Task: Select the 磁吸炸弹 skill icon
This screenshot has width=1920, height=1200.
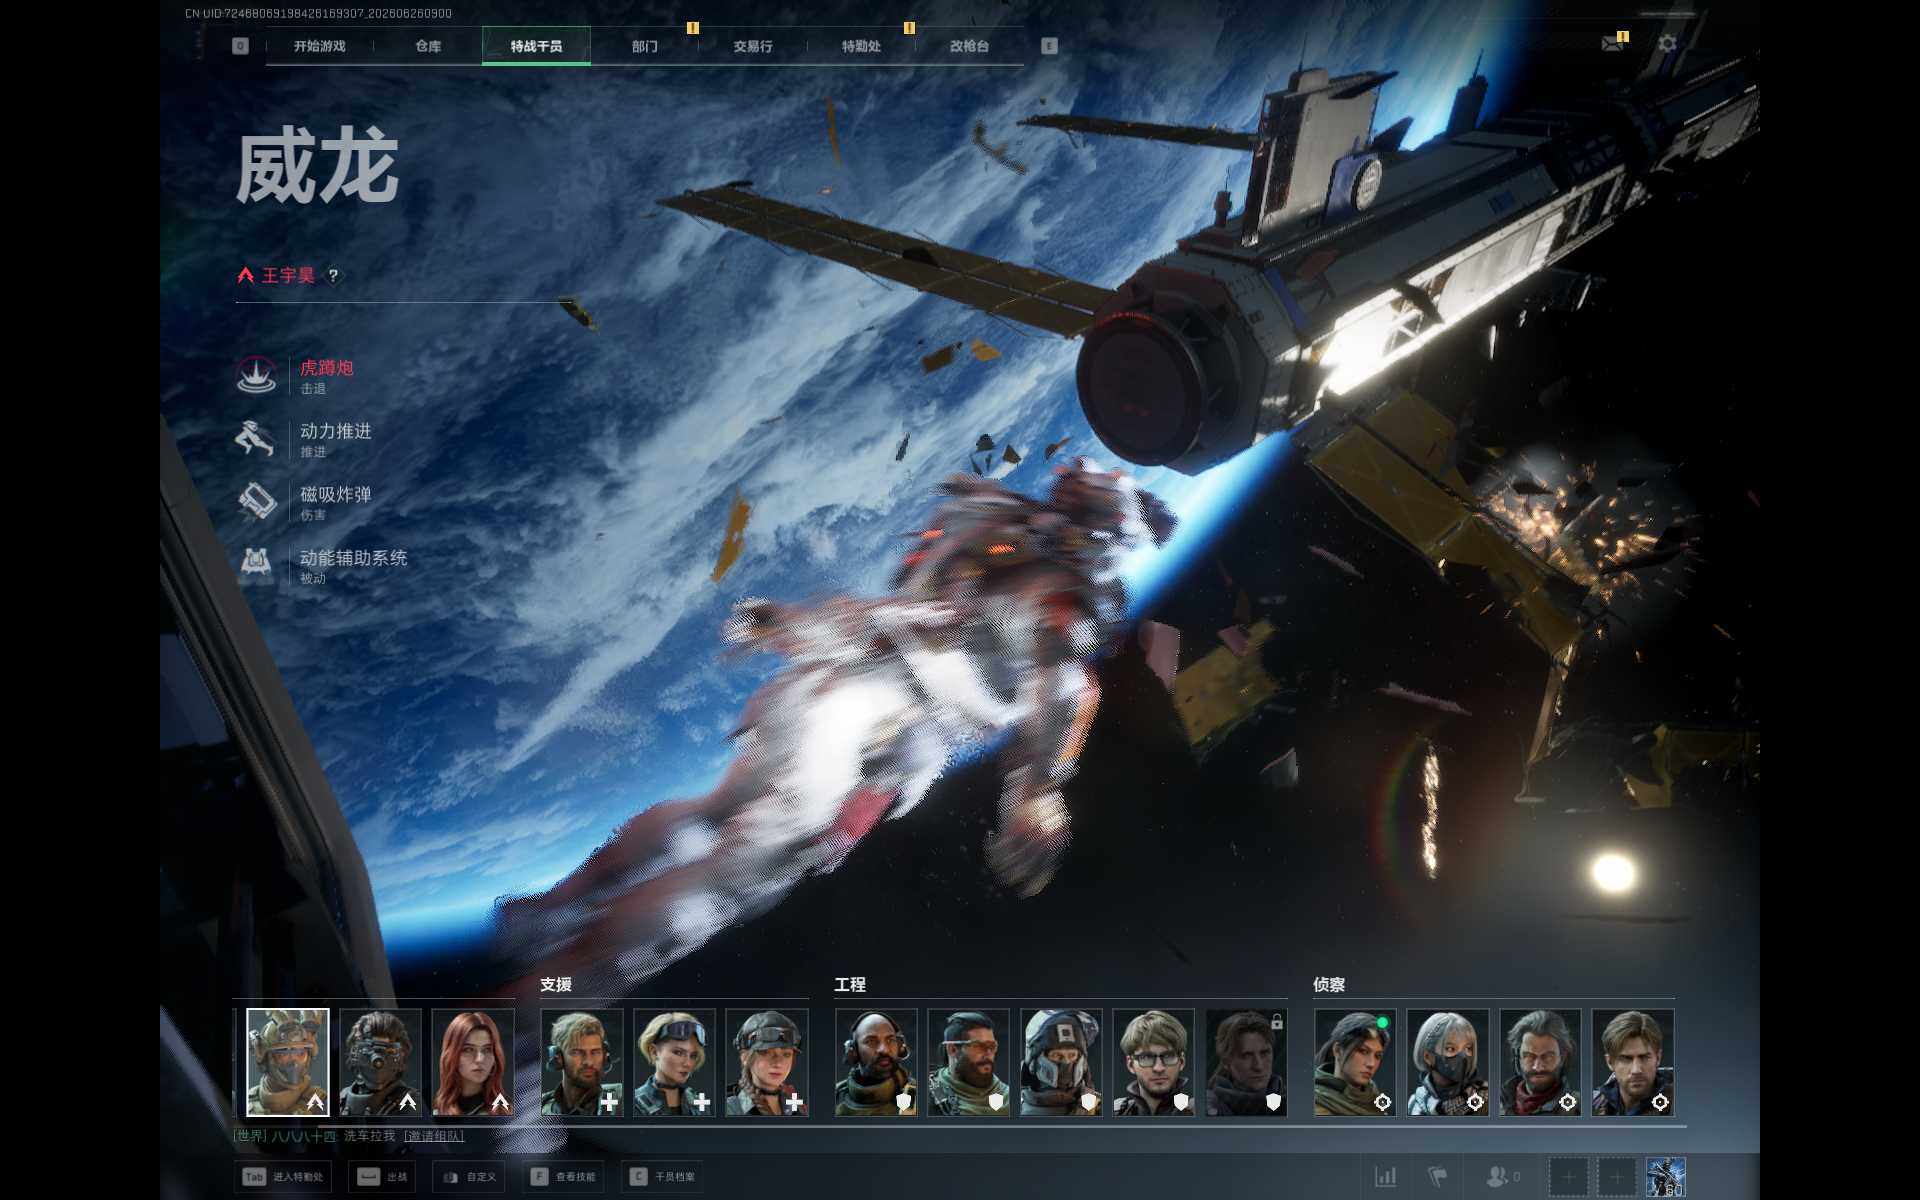Action: click(x=256, y=502)
